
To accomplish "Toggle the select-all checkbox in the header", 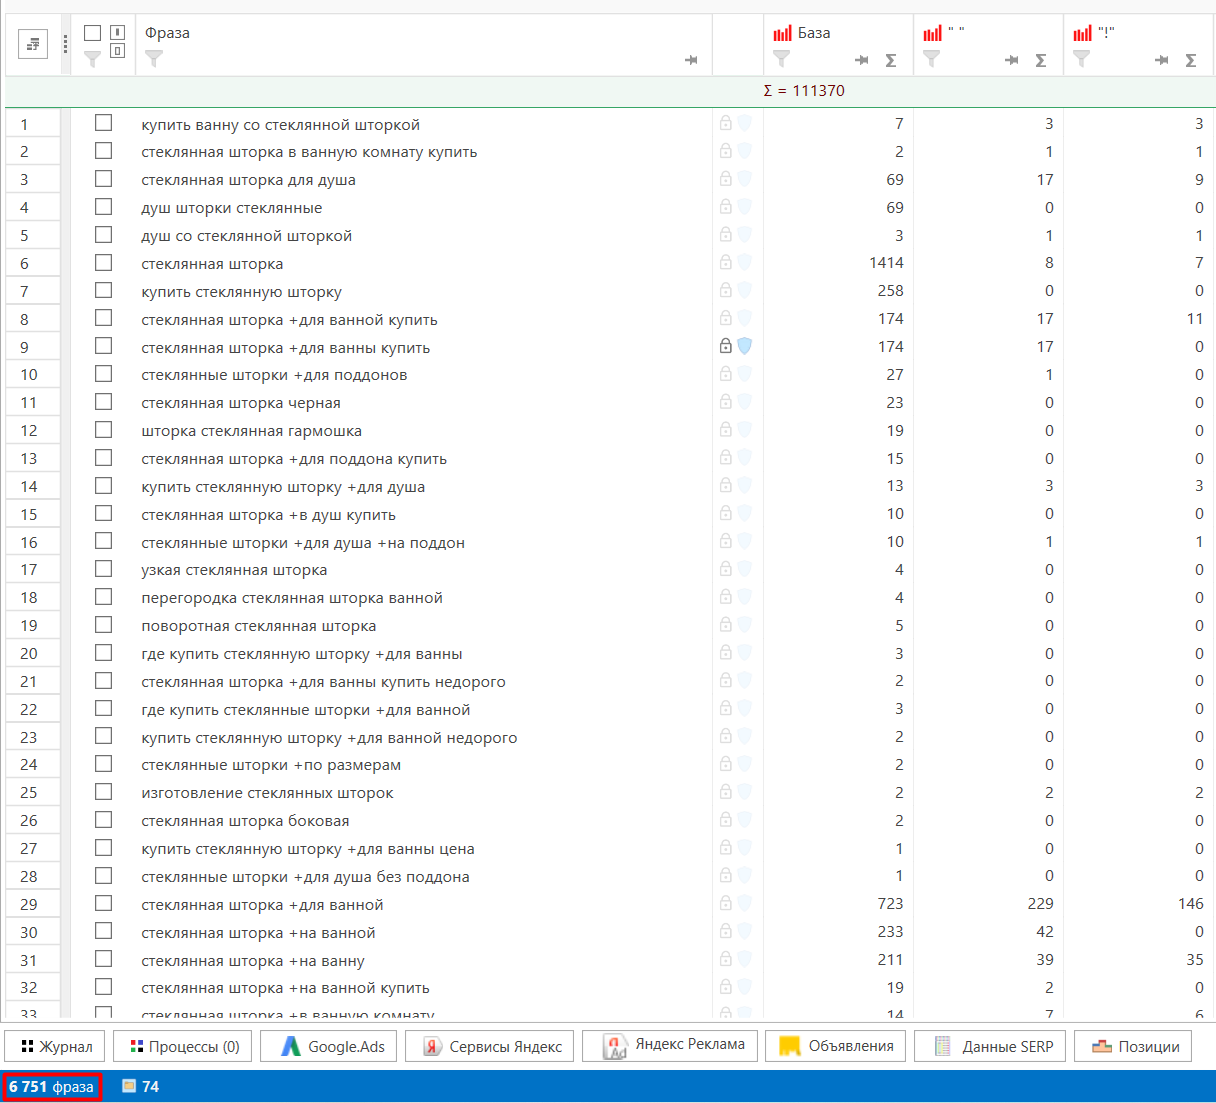I will coord(92,33).
